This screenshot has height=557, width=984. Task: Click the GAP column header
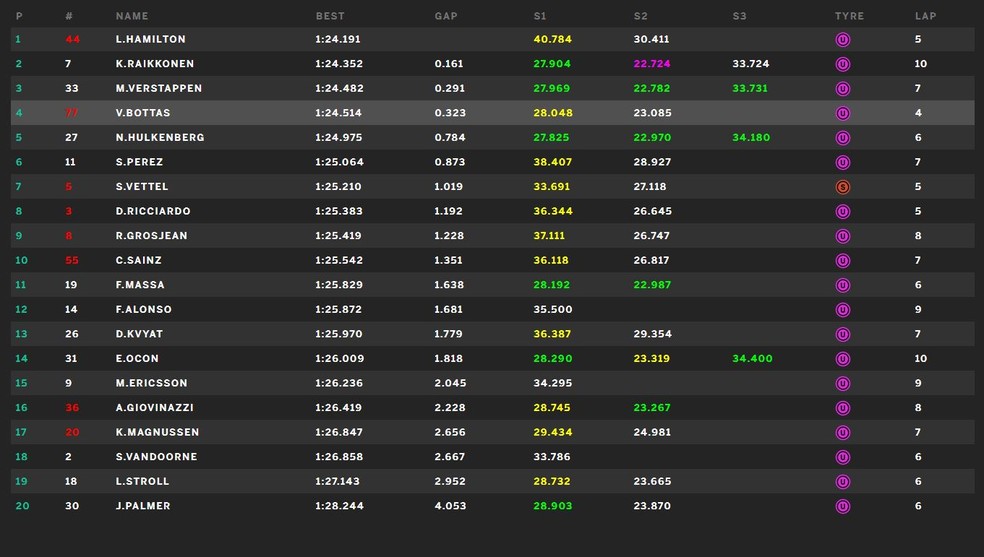(446, 16)
